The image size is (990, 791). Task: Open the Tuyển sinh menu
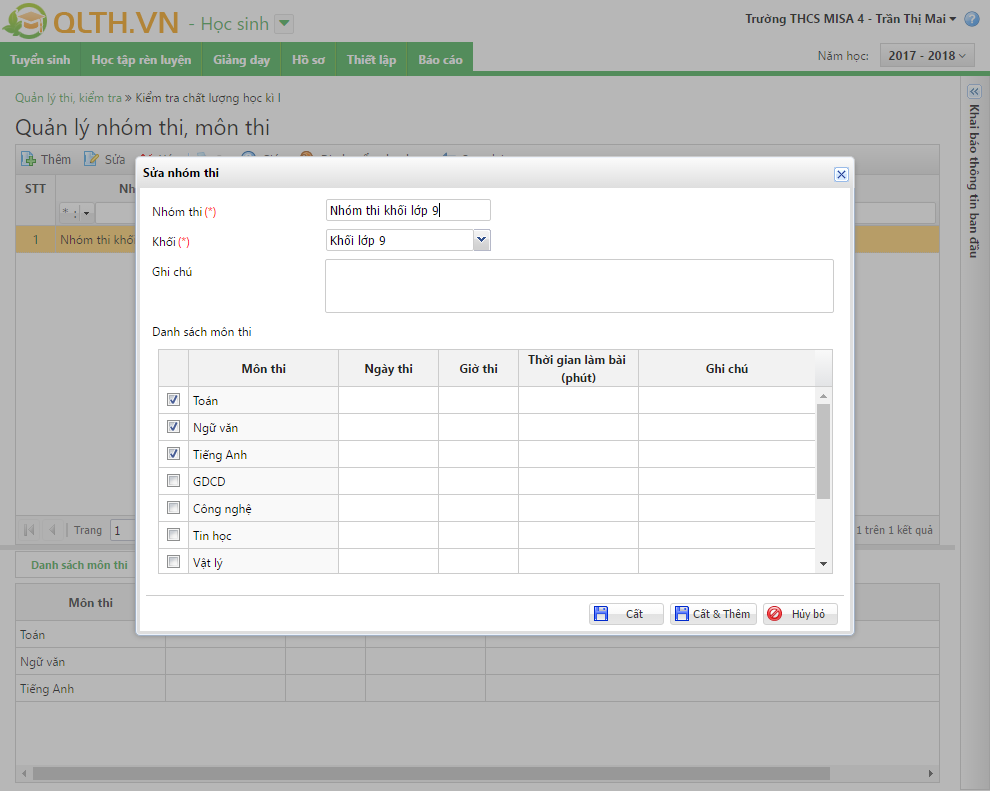[40, 59]
